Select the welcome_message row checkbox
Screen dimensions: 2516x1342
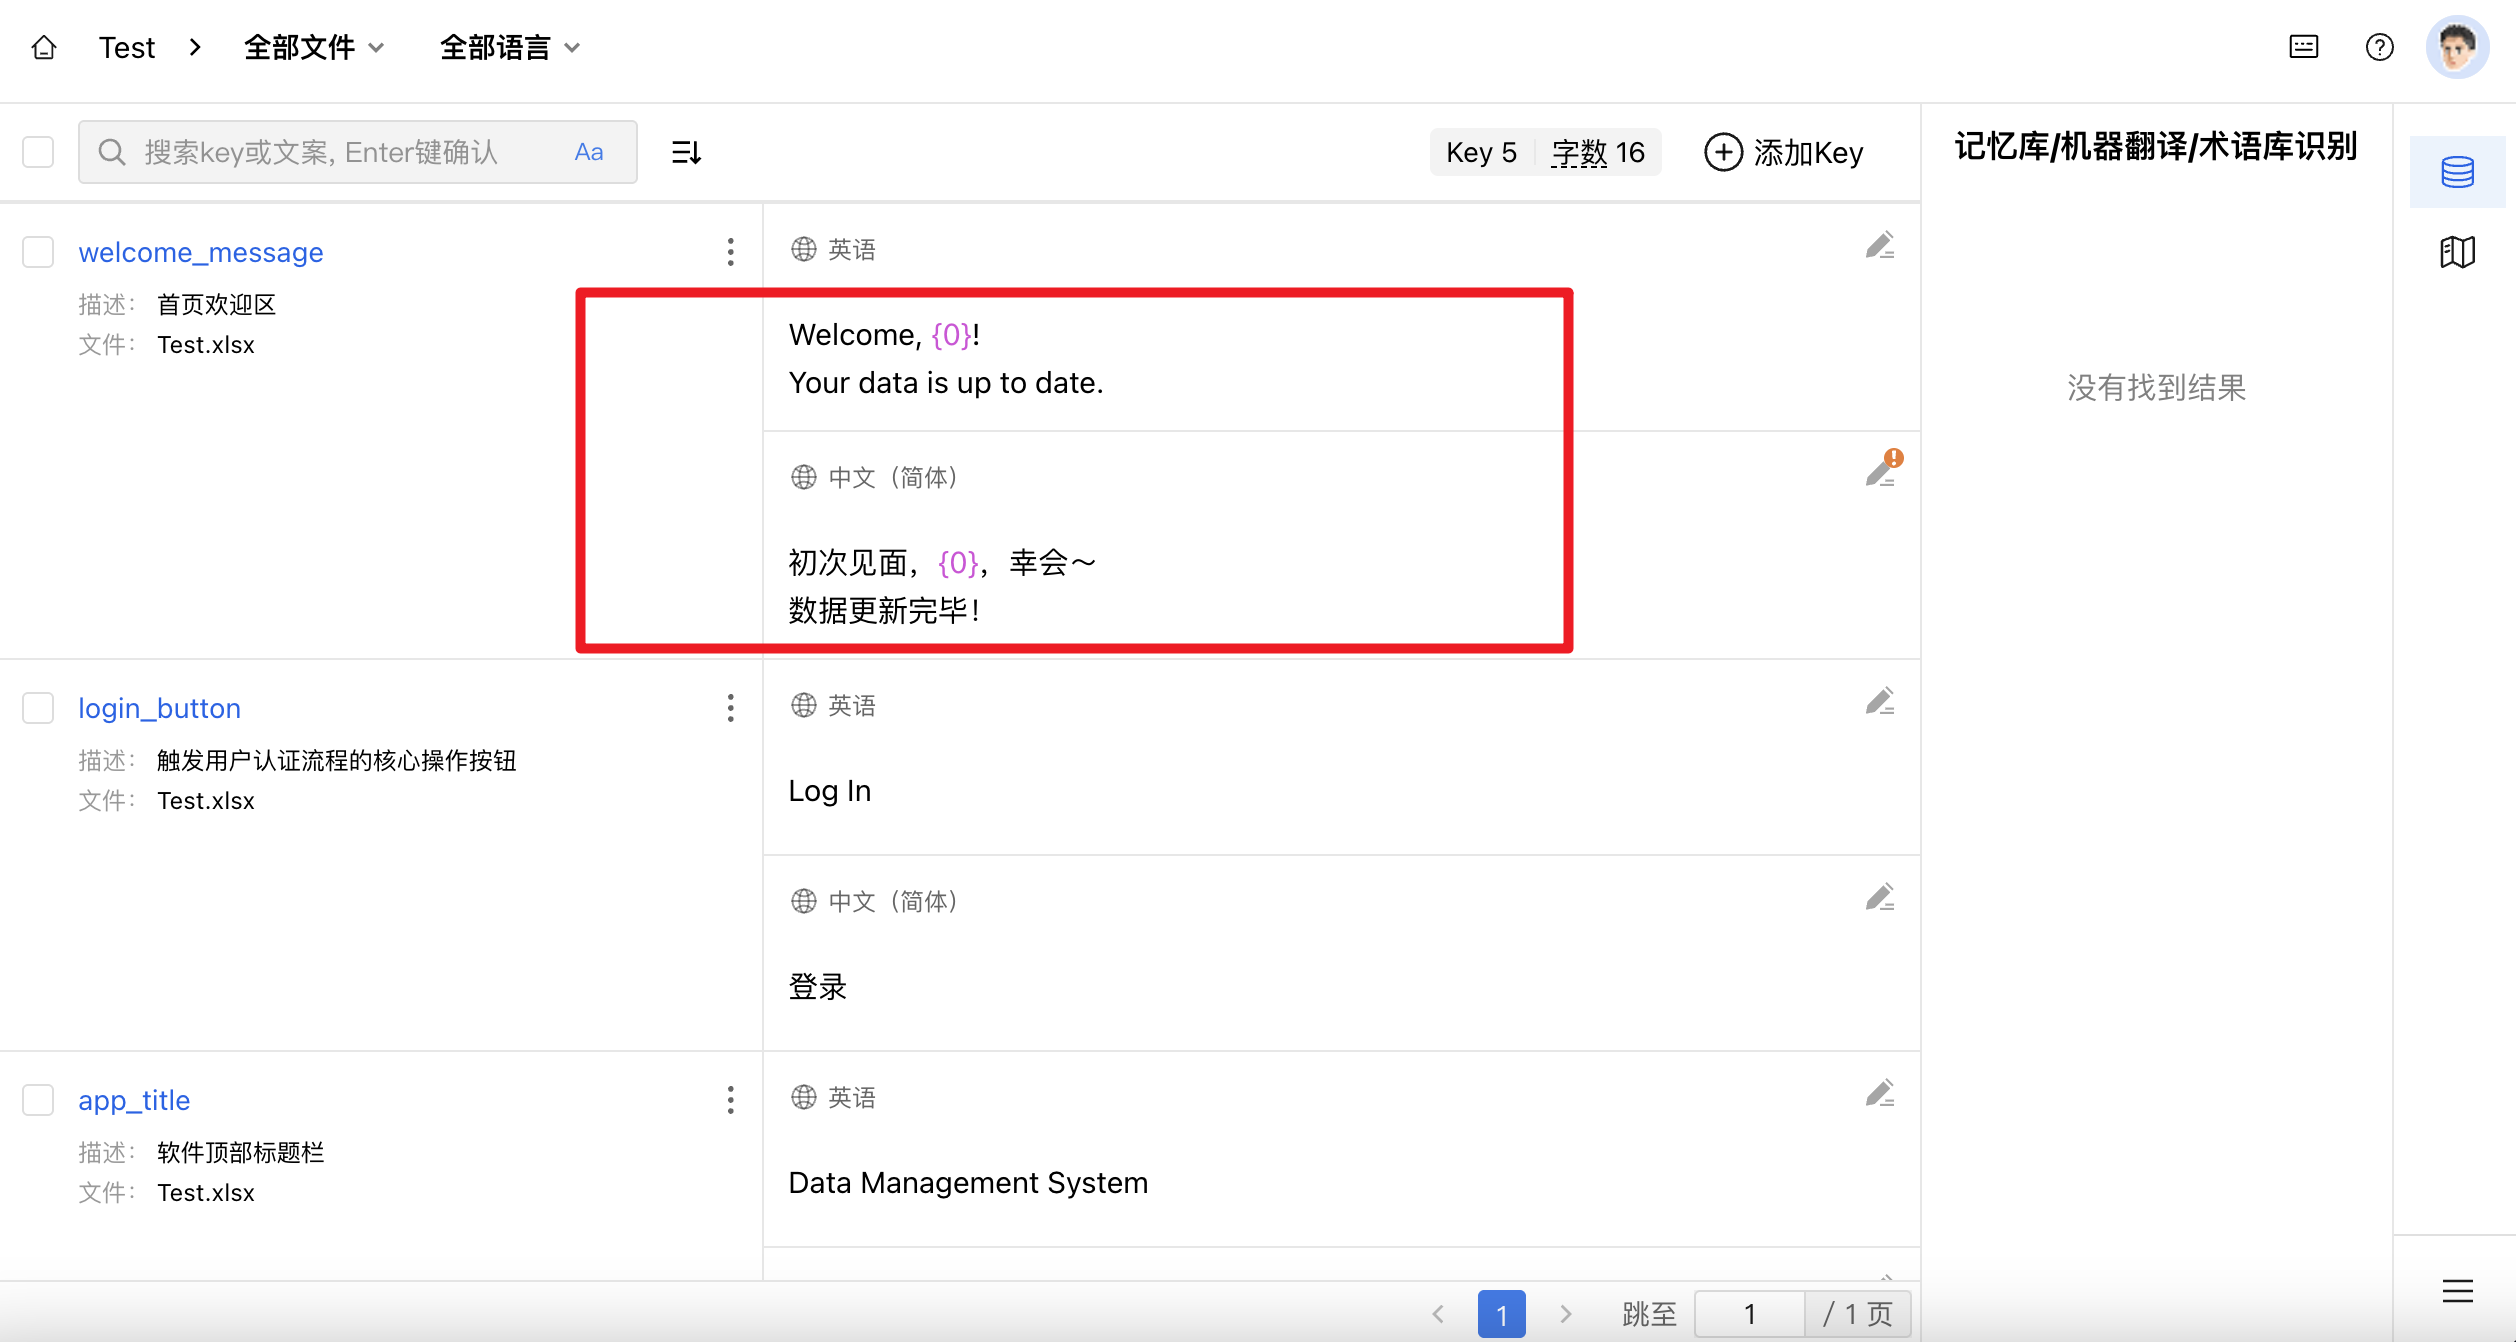[38, 252]
